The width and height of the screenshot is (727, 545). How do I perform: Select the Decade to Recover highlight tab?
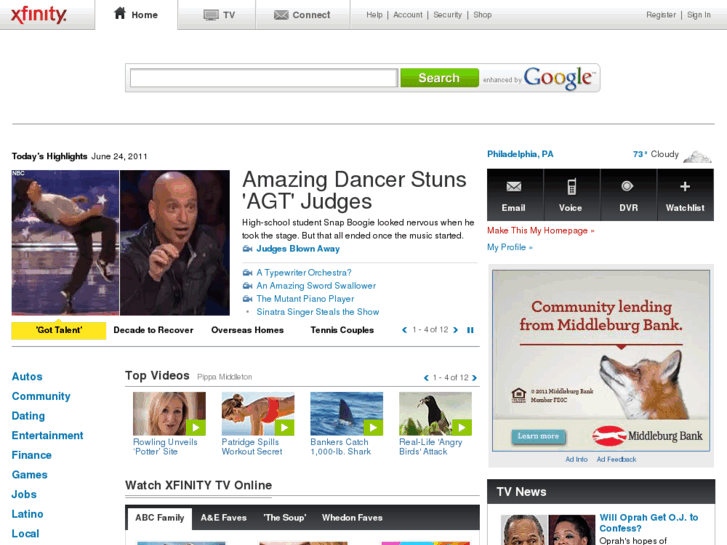[x=153, y=330]
